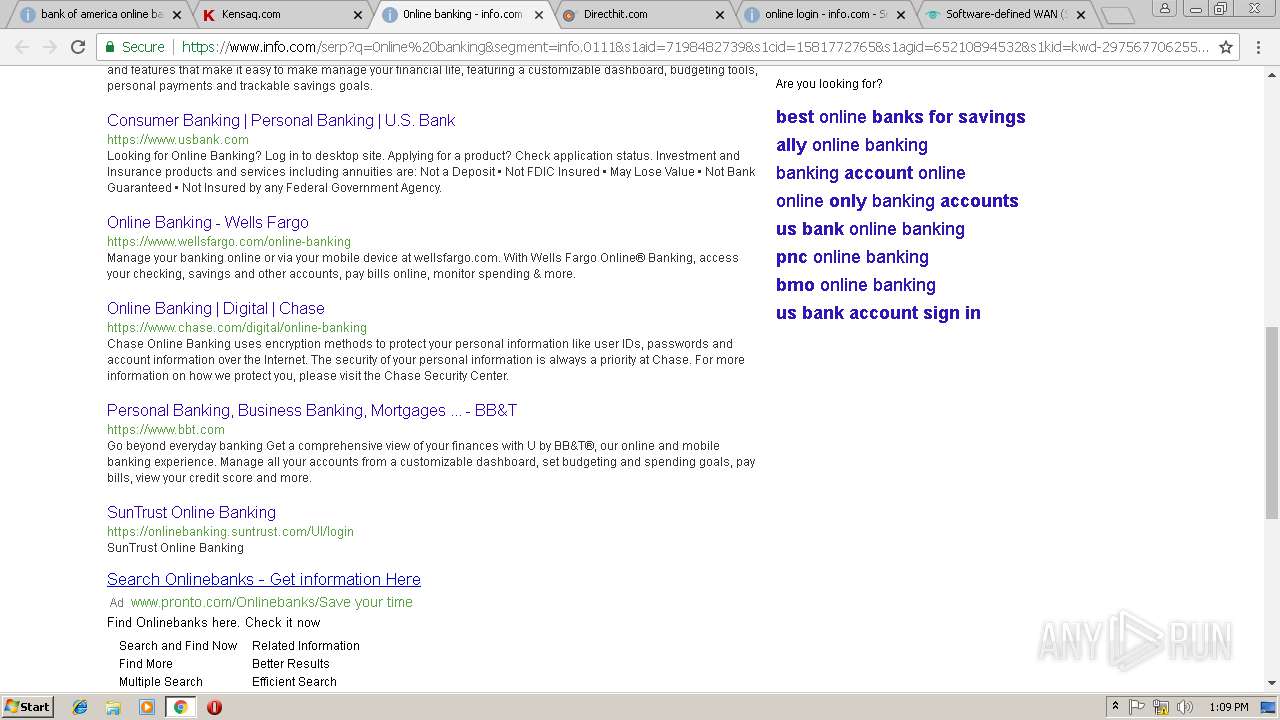Launch Windows Media Player from the taskbar
The height and width of the screenshot is (720, 1280).
click(x=147, y=707)
